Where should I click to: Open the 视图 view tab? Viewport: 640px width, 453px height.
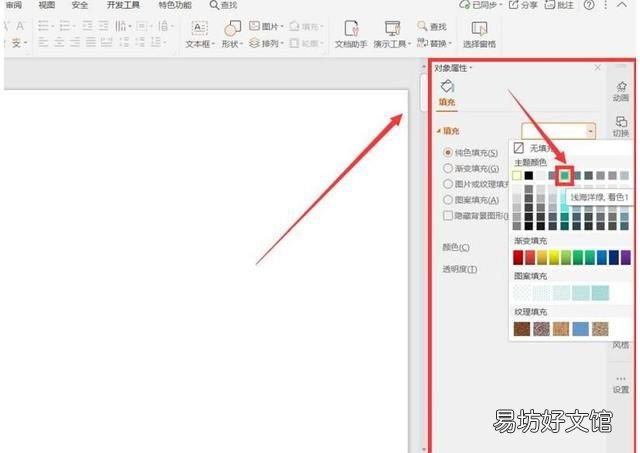click(47, 5)
